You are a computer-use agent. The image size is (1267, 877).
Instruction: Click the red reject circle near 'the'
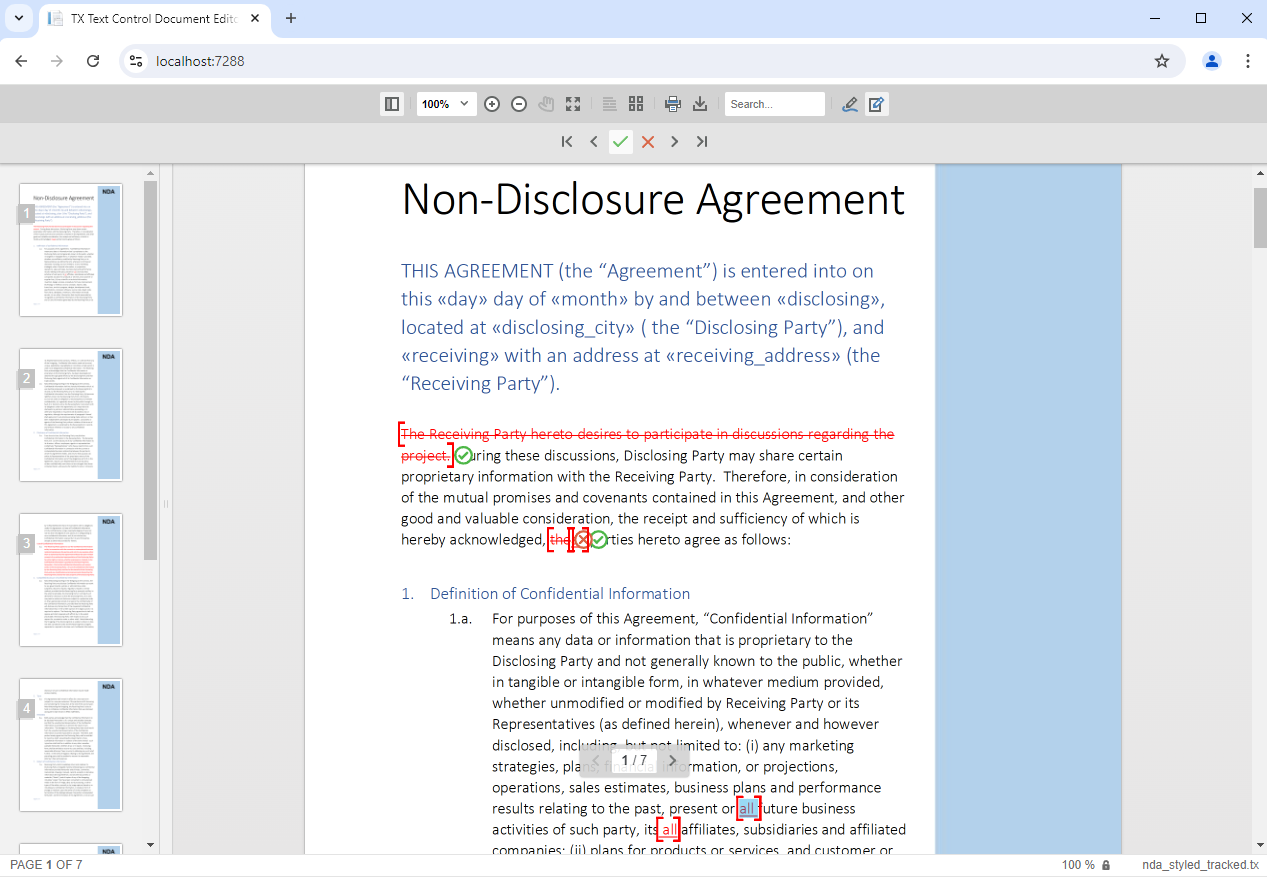point(582,540)
